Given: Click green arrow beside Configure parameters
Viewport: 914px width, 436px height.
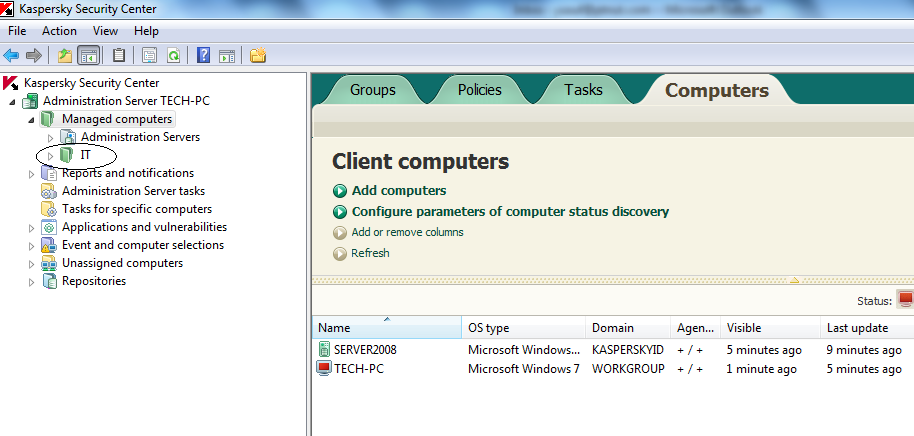Looking at the screenshot, I should coord(340,212).
